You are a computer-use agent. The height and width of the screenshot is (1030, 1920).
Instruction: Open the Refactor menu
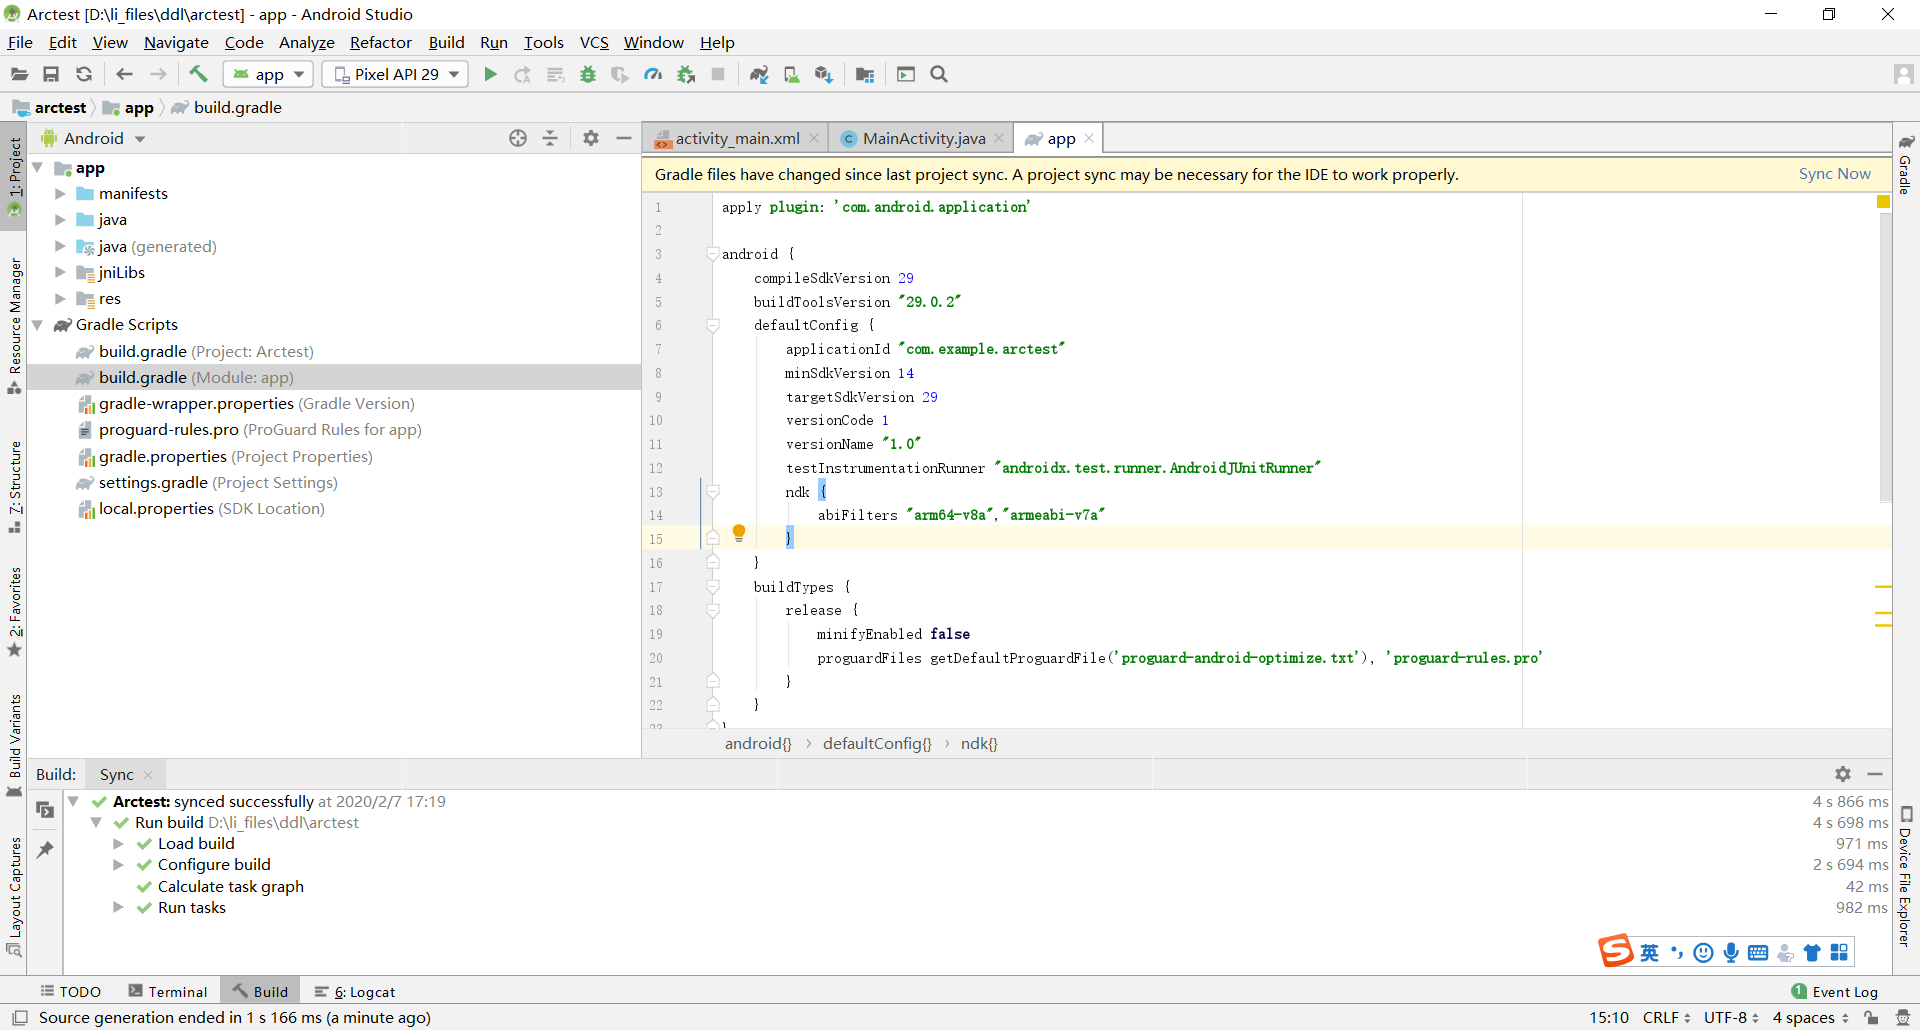[380, 42]
